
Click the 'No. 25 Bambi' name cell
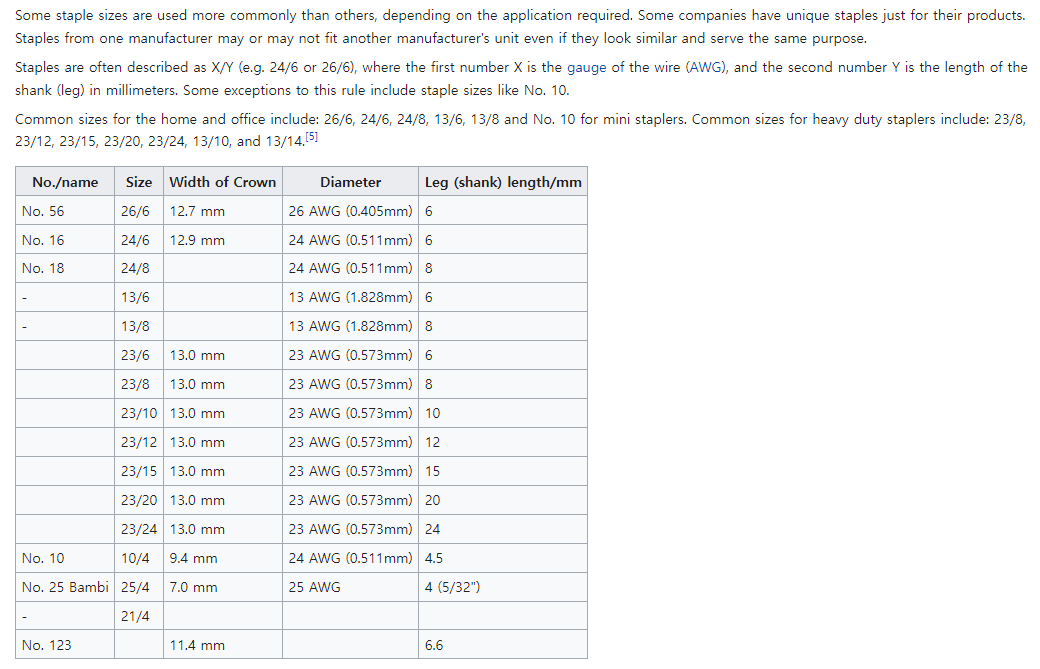(65, 587)
